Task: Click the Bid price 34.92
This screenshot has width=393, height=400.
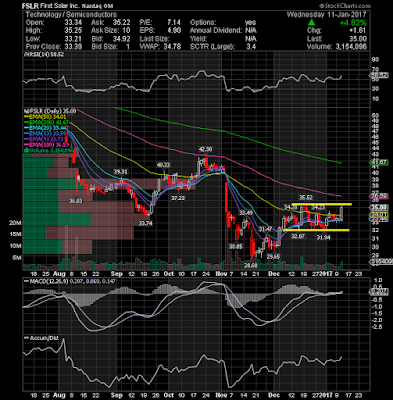Action: point(121,39)
